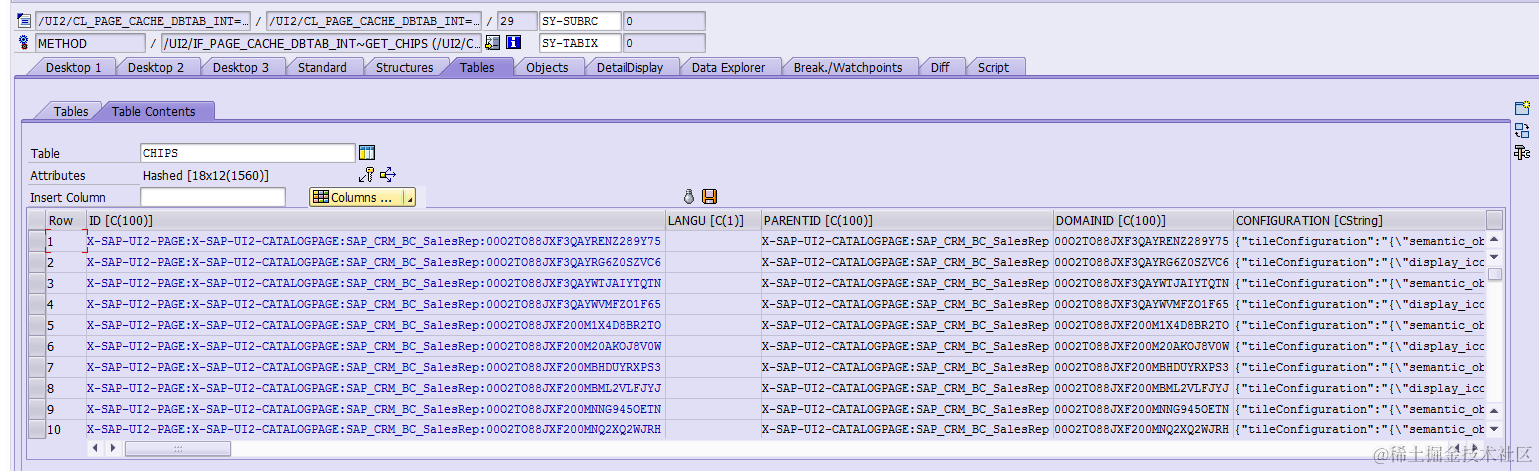The image size is (1539, 471).
Task: Click ID cell ending 3QAYWTJAIYTQTN in row 3
Action: coord(374,283)
